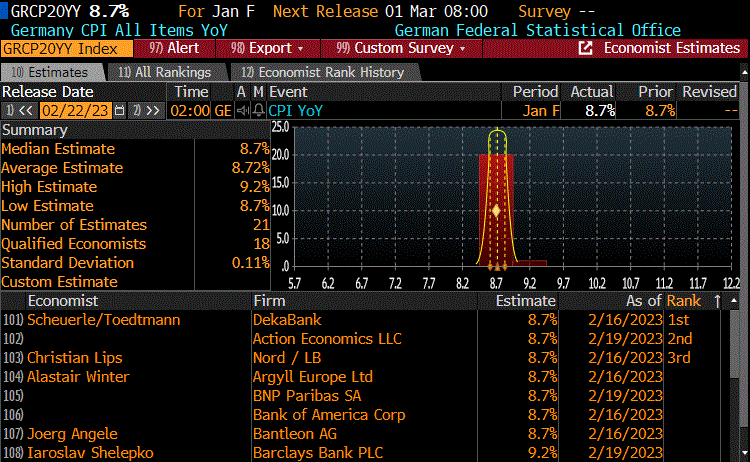750x462 pixels.
Task: Click the 3rd rank for Nord / LB
Action: click(679, 358)
